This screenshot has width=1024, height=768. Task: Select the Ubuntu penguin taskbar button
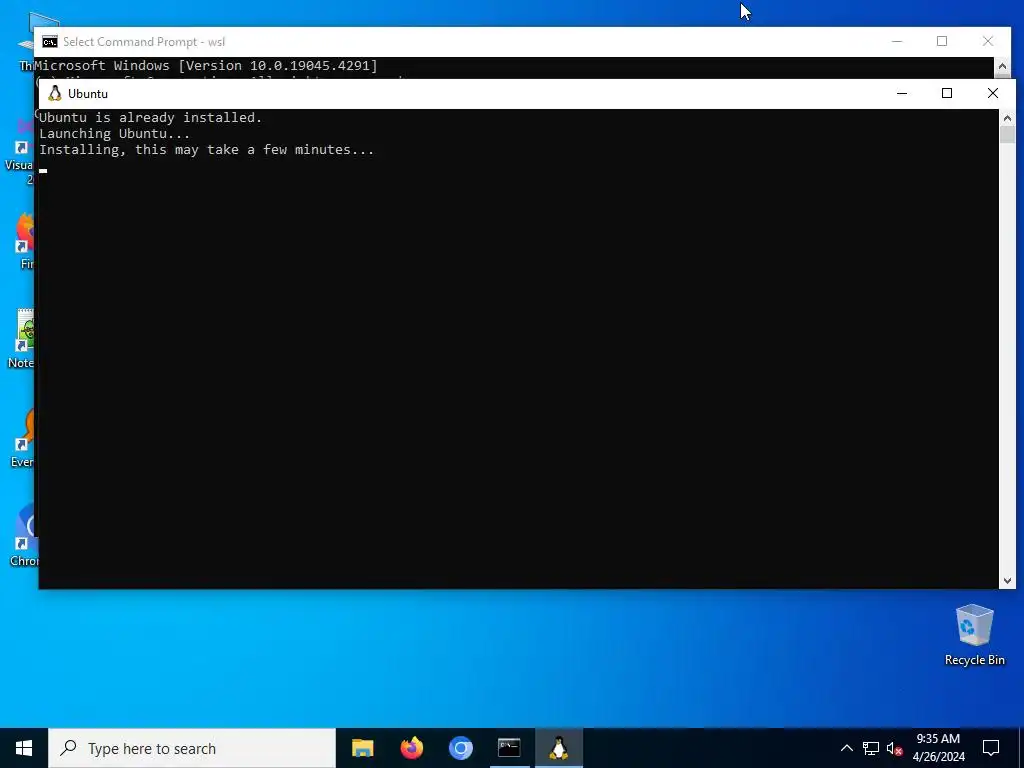pyautogui.click(x=558, y=748)
